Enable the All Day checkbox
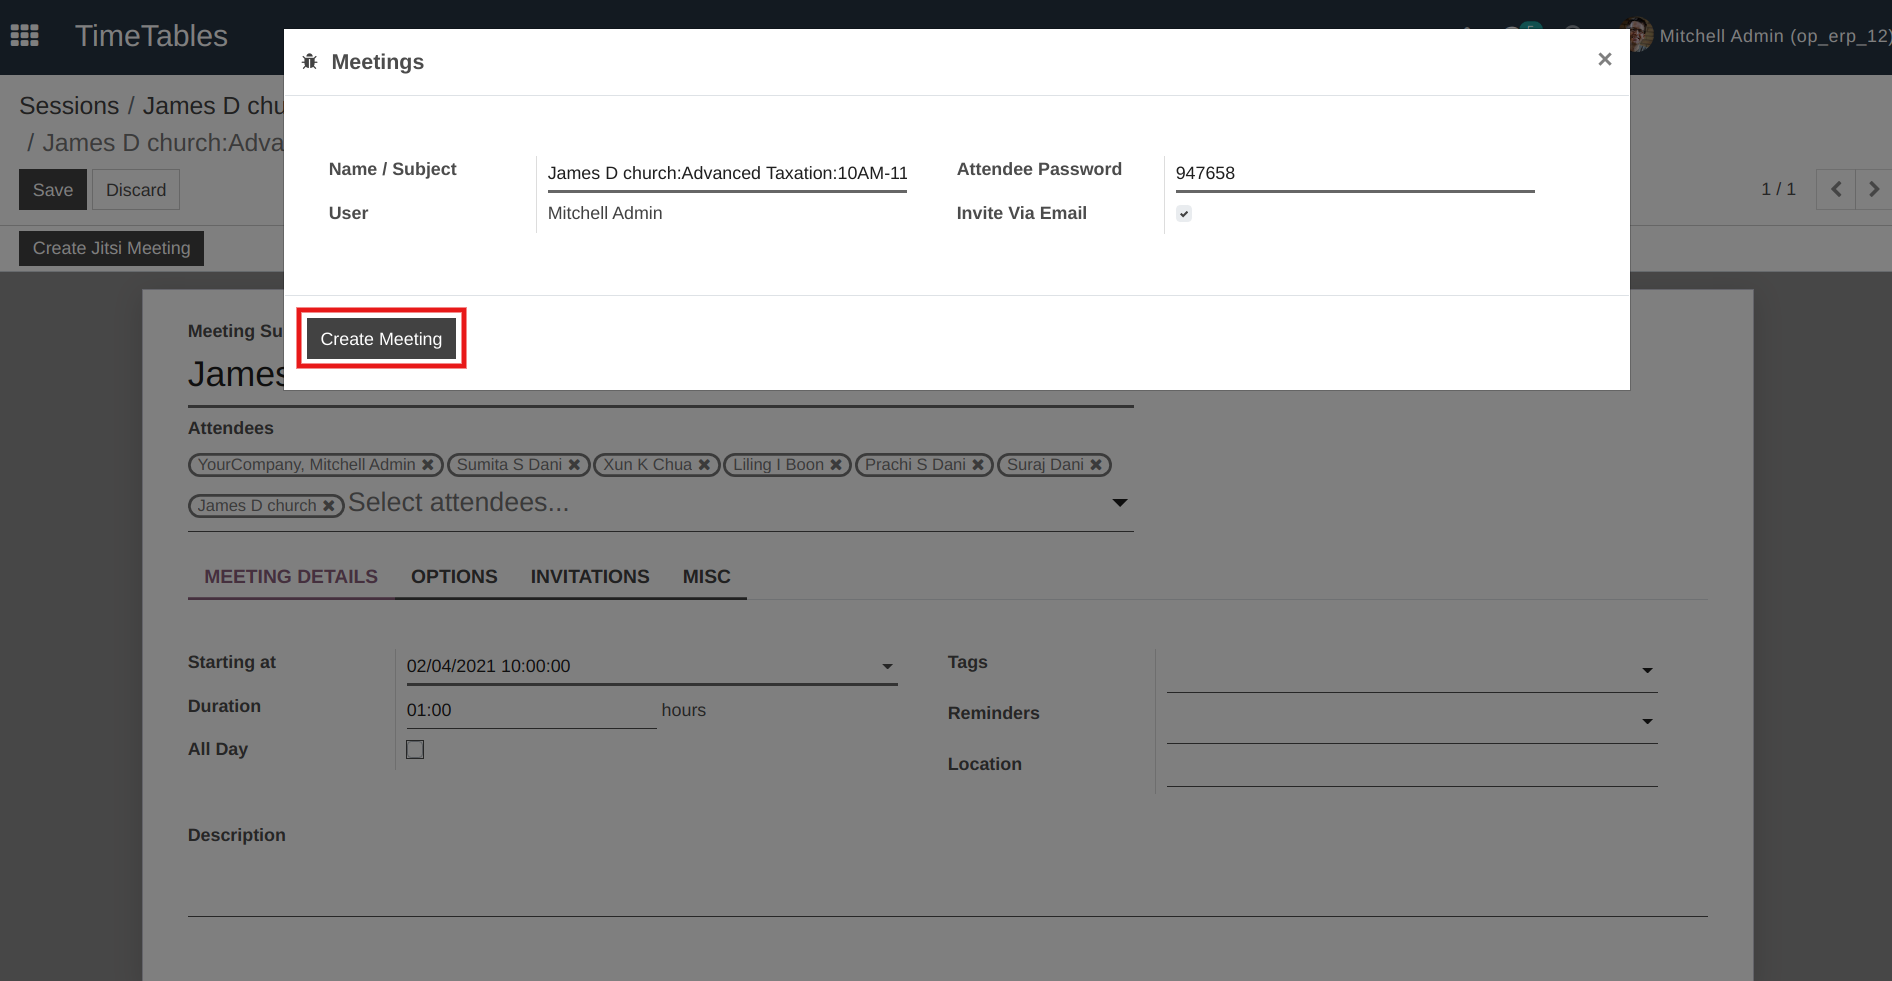The width and height of the screenshot is (1892, 981). pyautogui.click(x=415, y=749)
